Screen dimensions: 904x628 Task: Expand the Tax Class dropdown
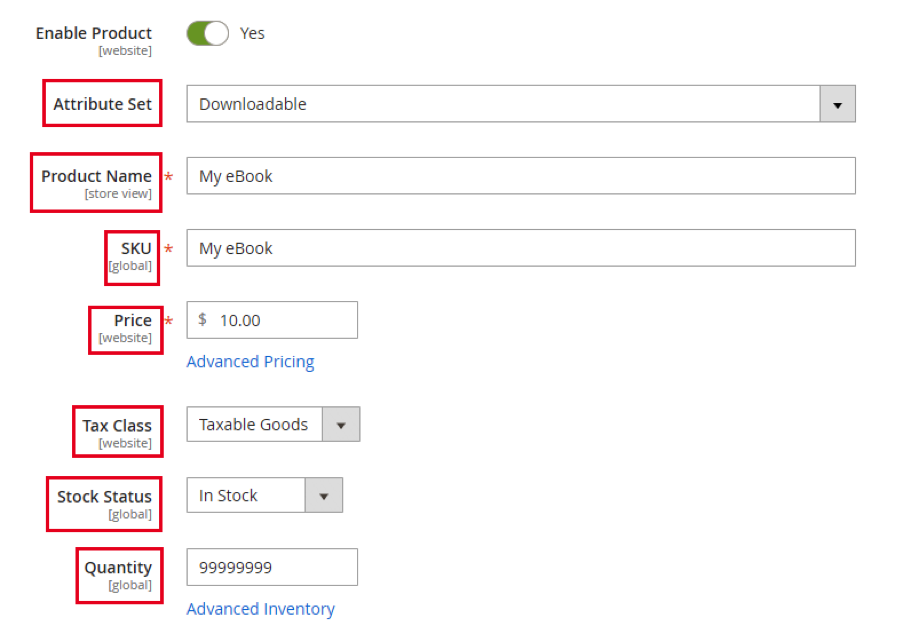[341, 424]
